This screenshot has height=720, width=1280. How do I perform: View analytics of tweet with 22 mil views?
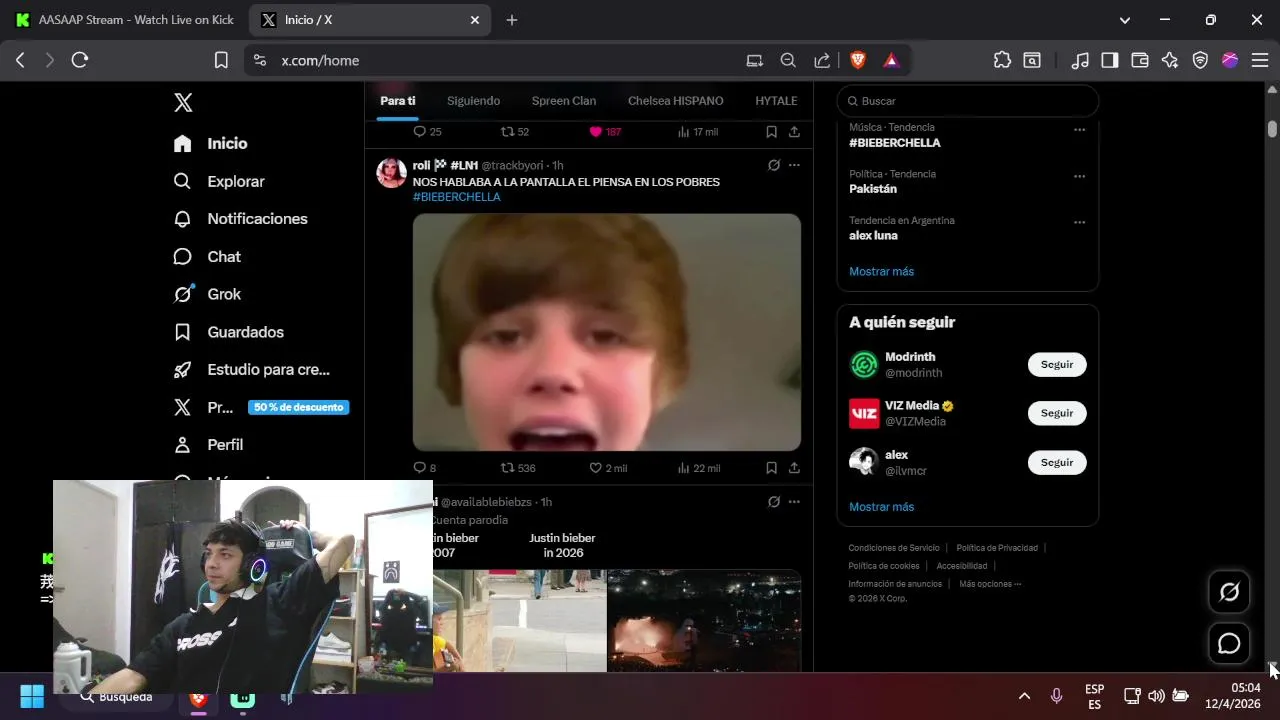699,468
